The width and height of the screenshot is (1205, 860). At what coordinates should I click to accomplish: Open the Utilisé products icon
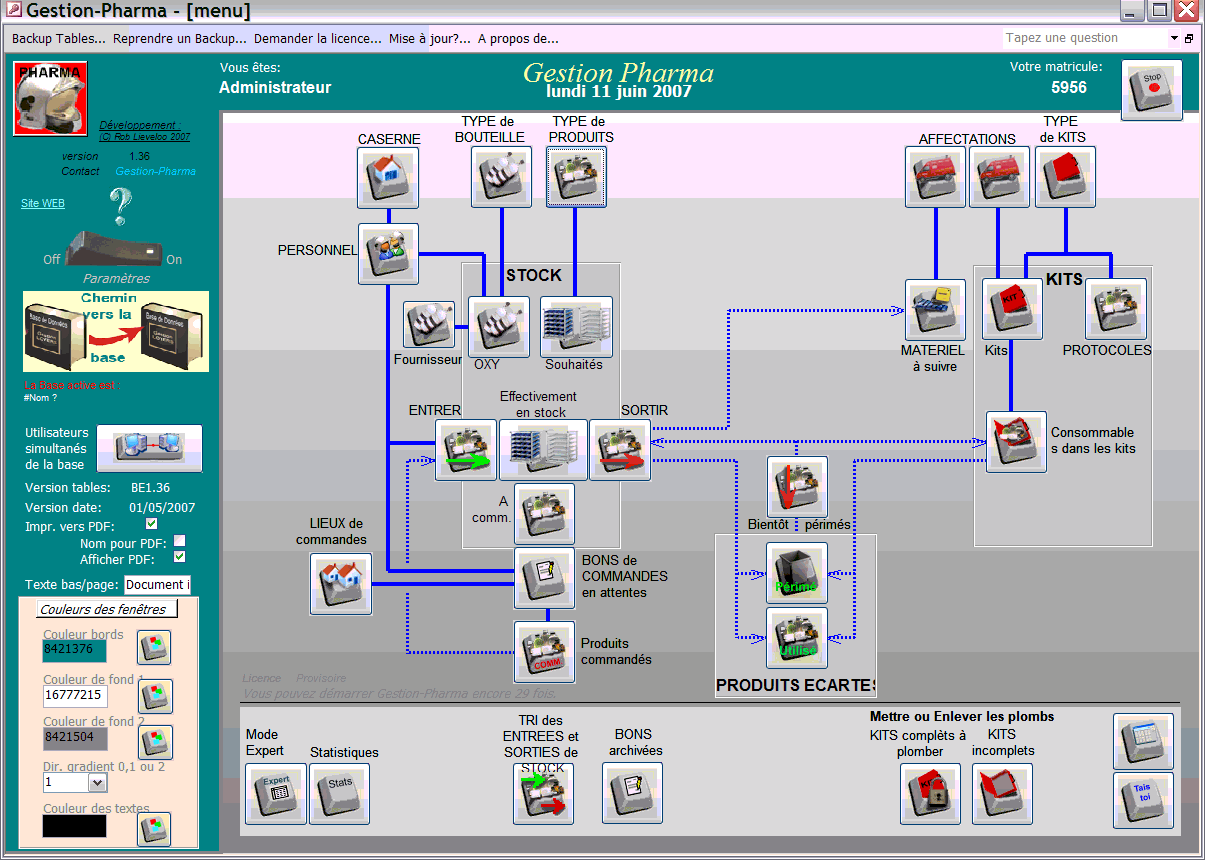(797, 638)
